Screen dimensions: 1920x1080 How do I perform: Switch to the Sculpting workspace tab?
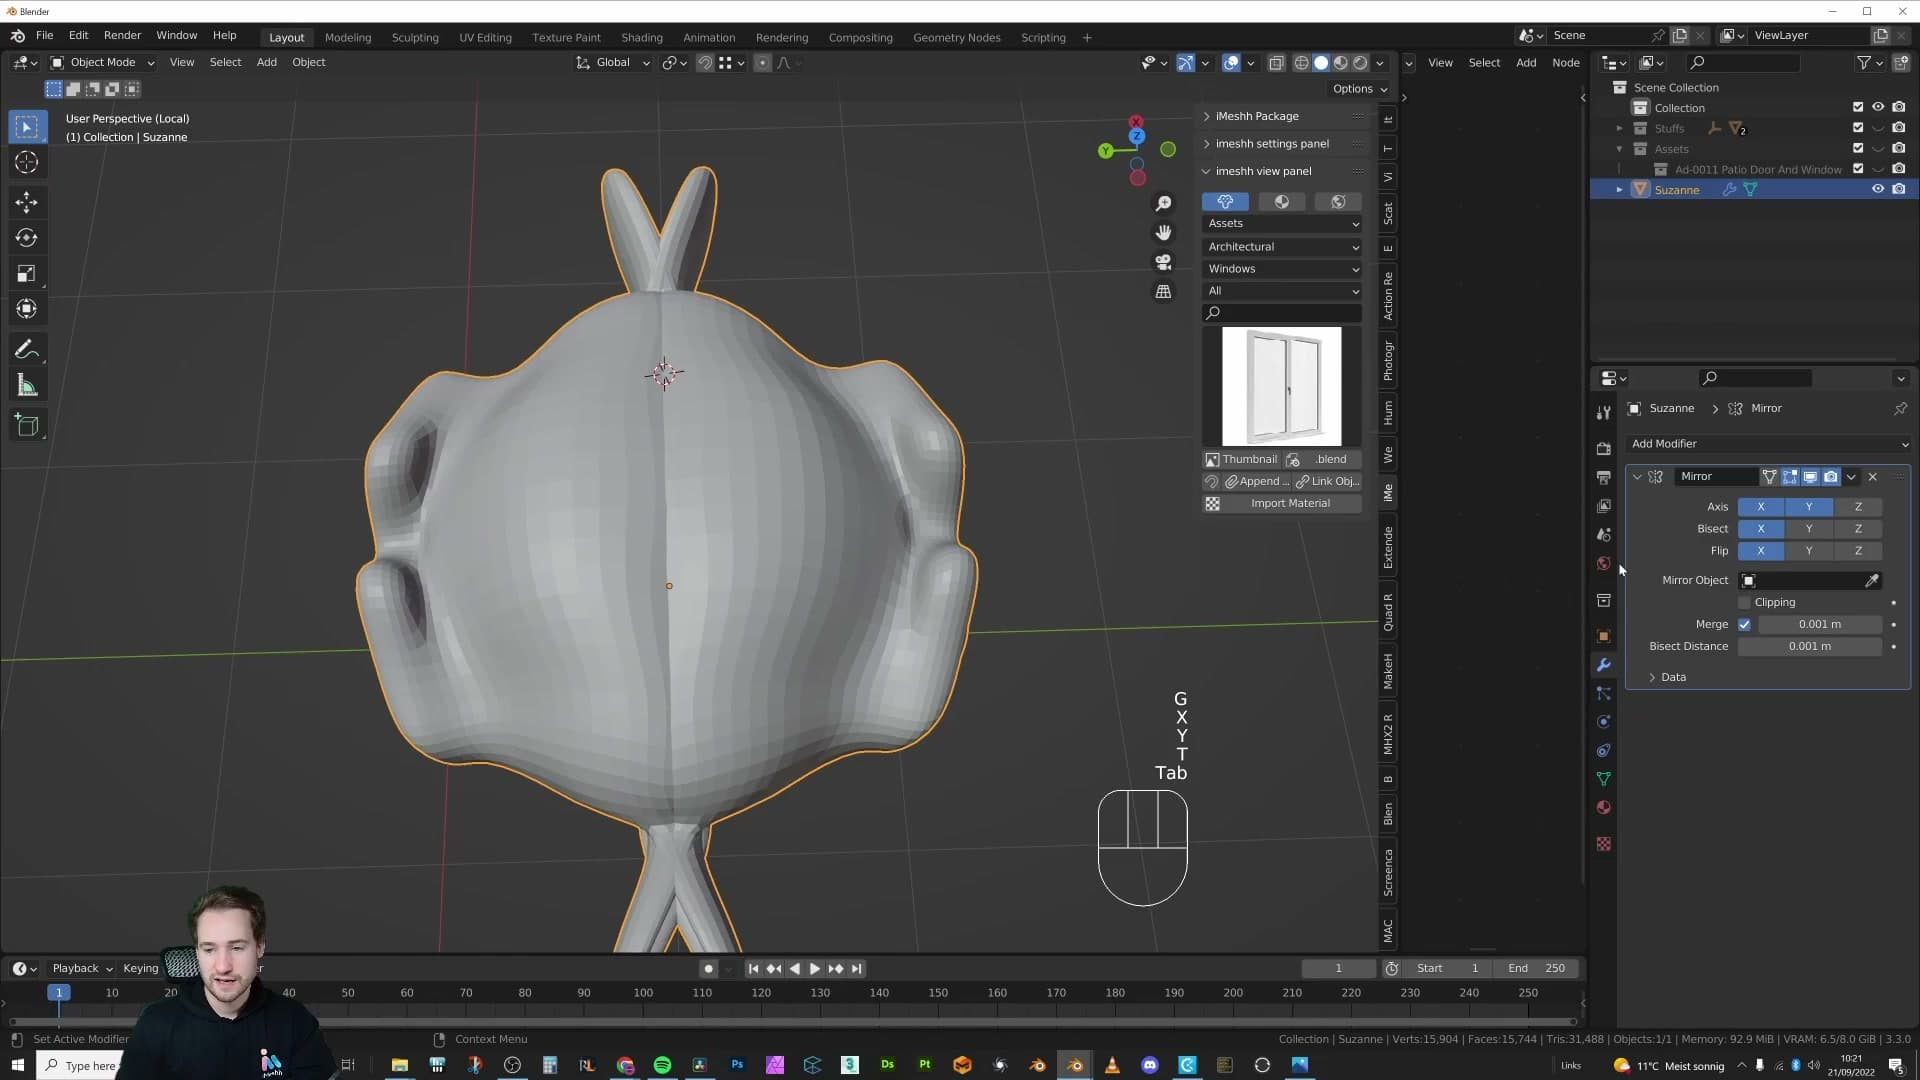(x=415, y=38)
